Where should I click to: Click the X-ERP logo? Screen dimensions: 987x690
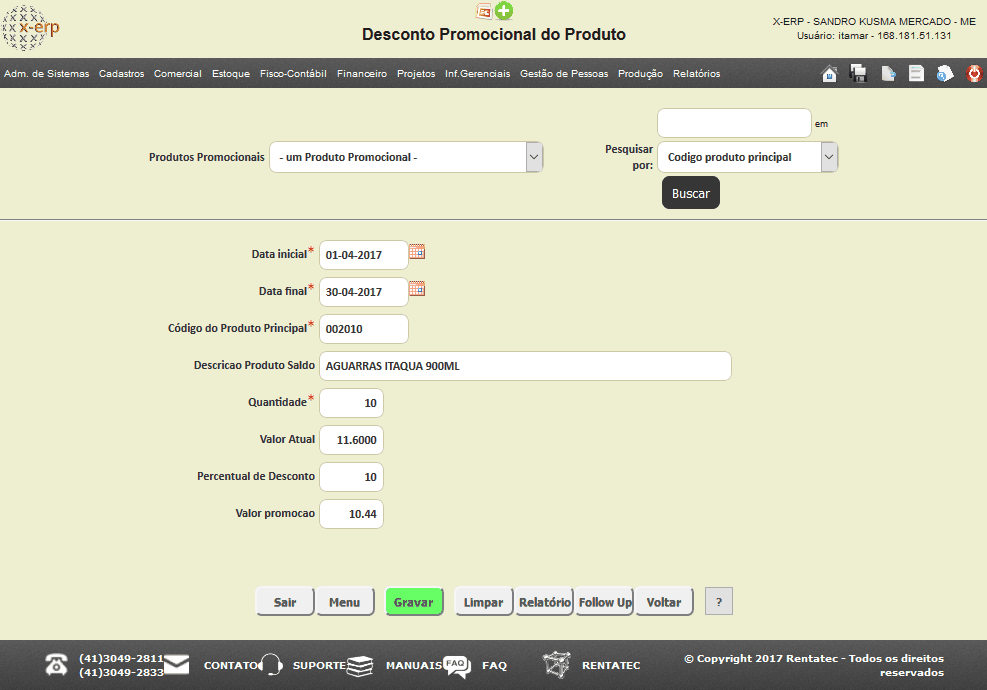click(30, 28)
